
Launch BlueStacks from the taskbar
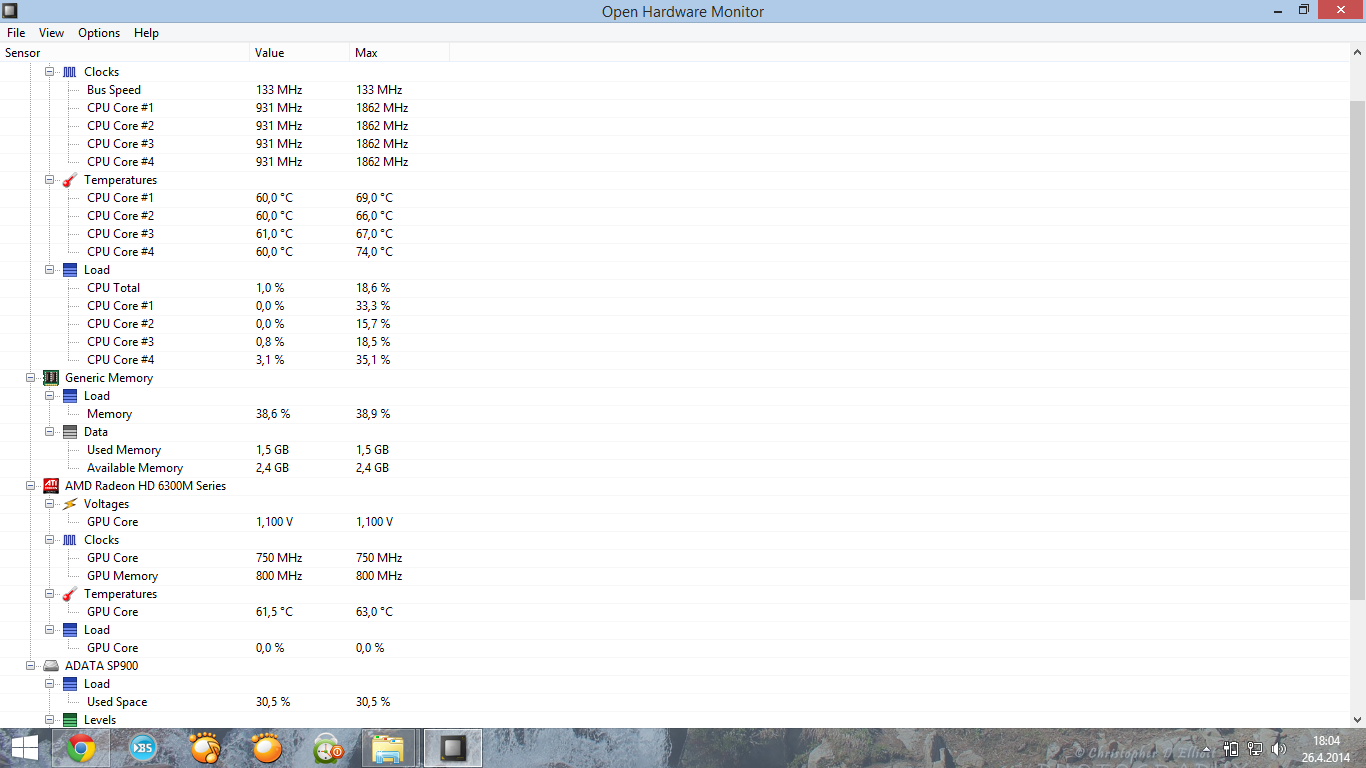tap(143, 748)
